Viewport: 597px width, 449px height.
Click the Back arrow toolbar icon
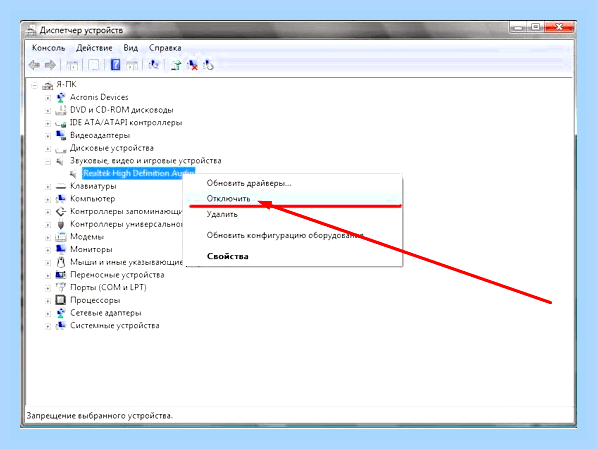pyautogui.click(x=34, y=65)
